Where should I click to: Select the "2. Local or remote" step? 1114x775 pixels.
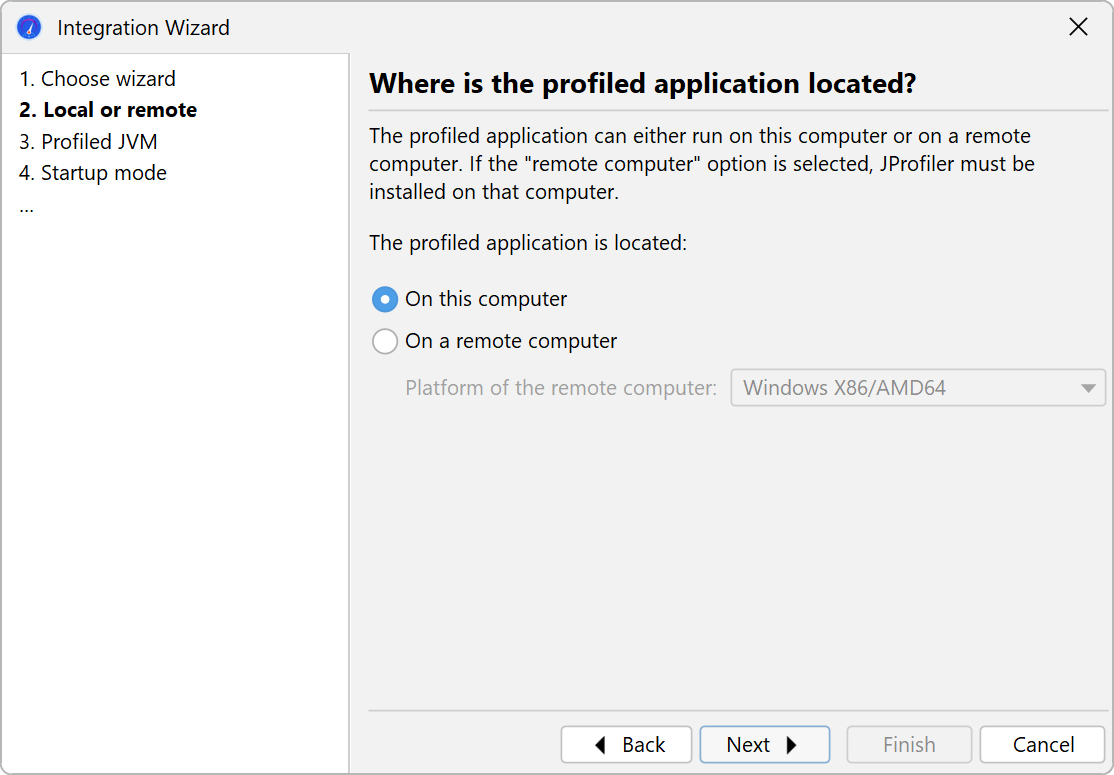point(108,110)
